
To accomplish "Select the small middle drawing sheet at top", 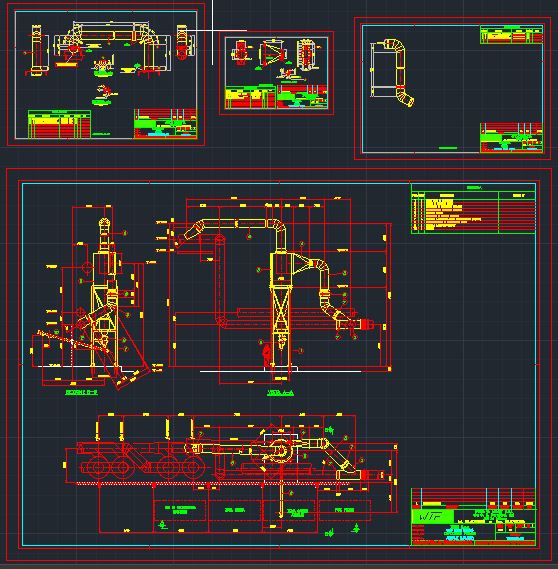I will tap(276, 73).
